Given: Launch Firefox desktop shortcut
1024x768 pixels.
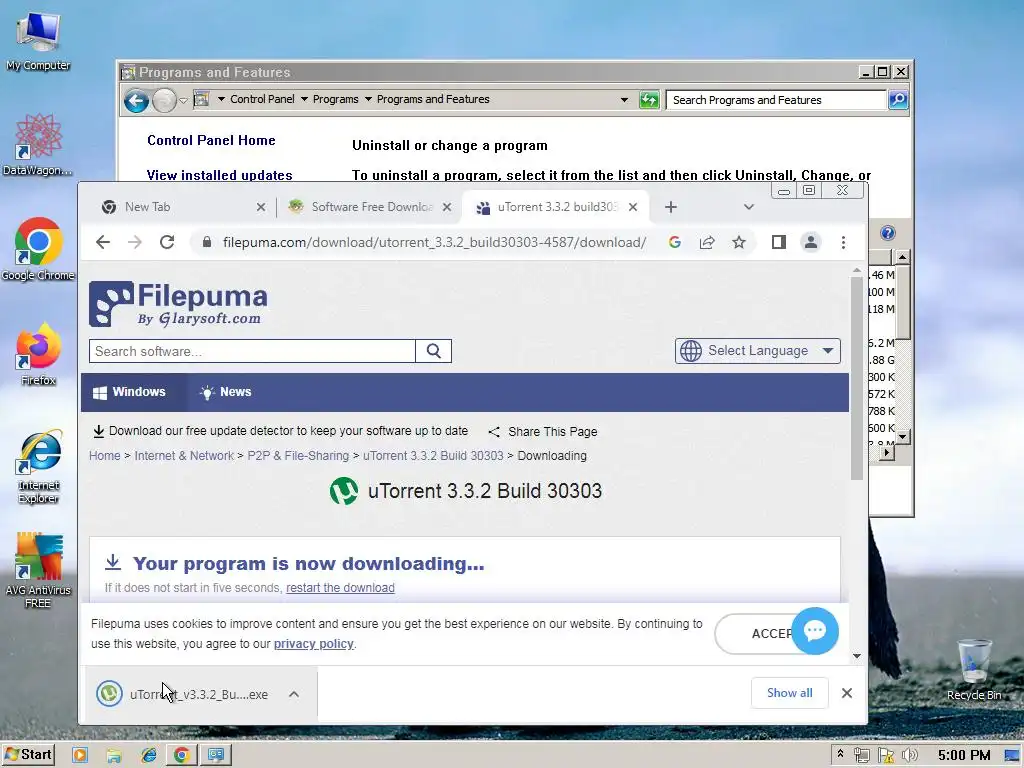Looking at the screenshot, I should (x=38, y=354).
